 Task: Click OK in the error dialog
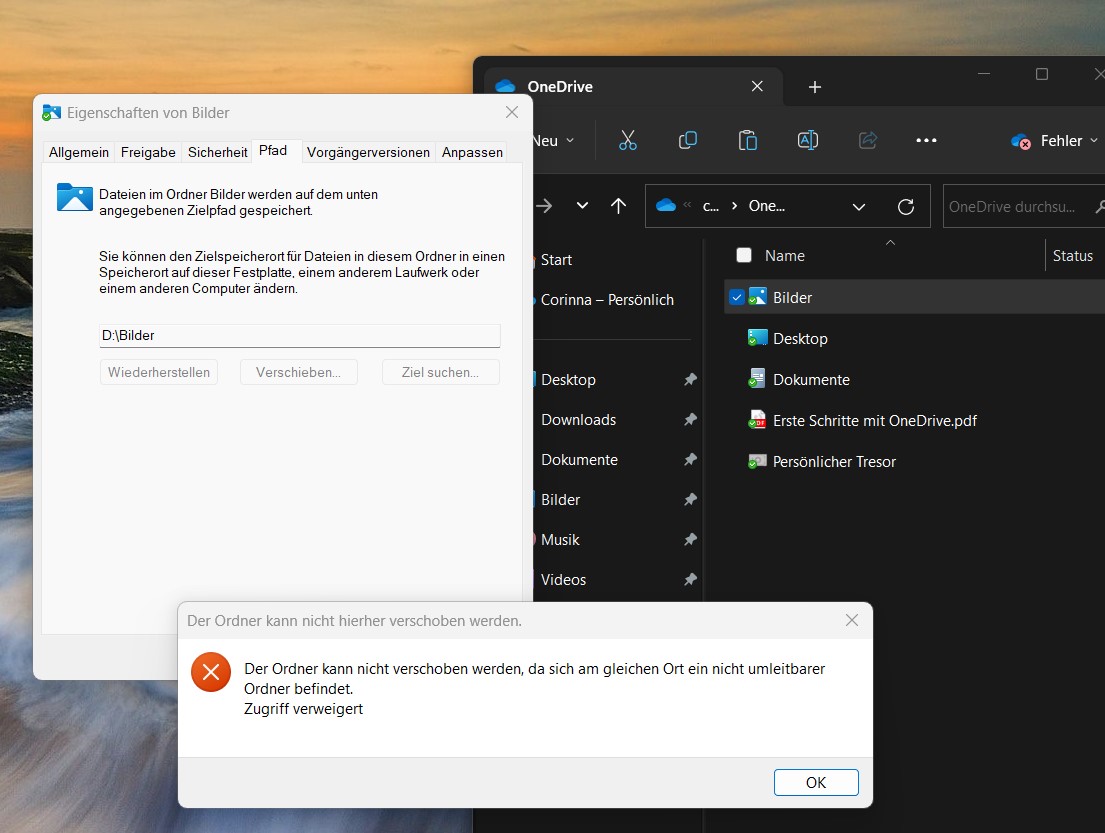(x=816, y=782)
